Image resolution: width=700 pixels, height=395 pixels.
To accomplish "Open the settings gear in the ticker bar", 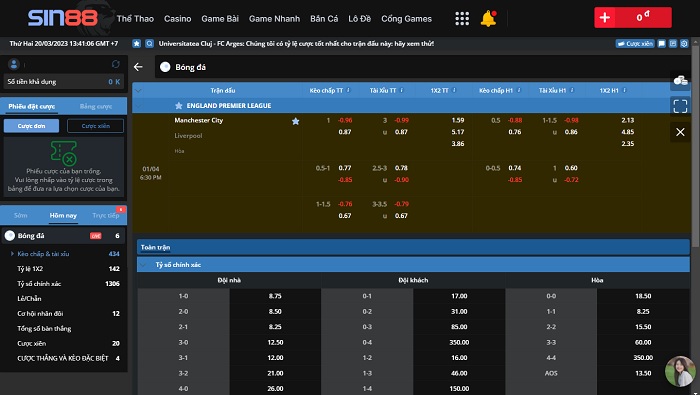I will click(x=684, y=43).
